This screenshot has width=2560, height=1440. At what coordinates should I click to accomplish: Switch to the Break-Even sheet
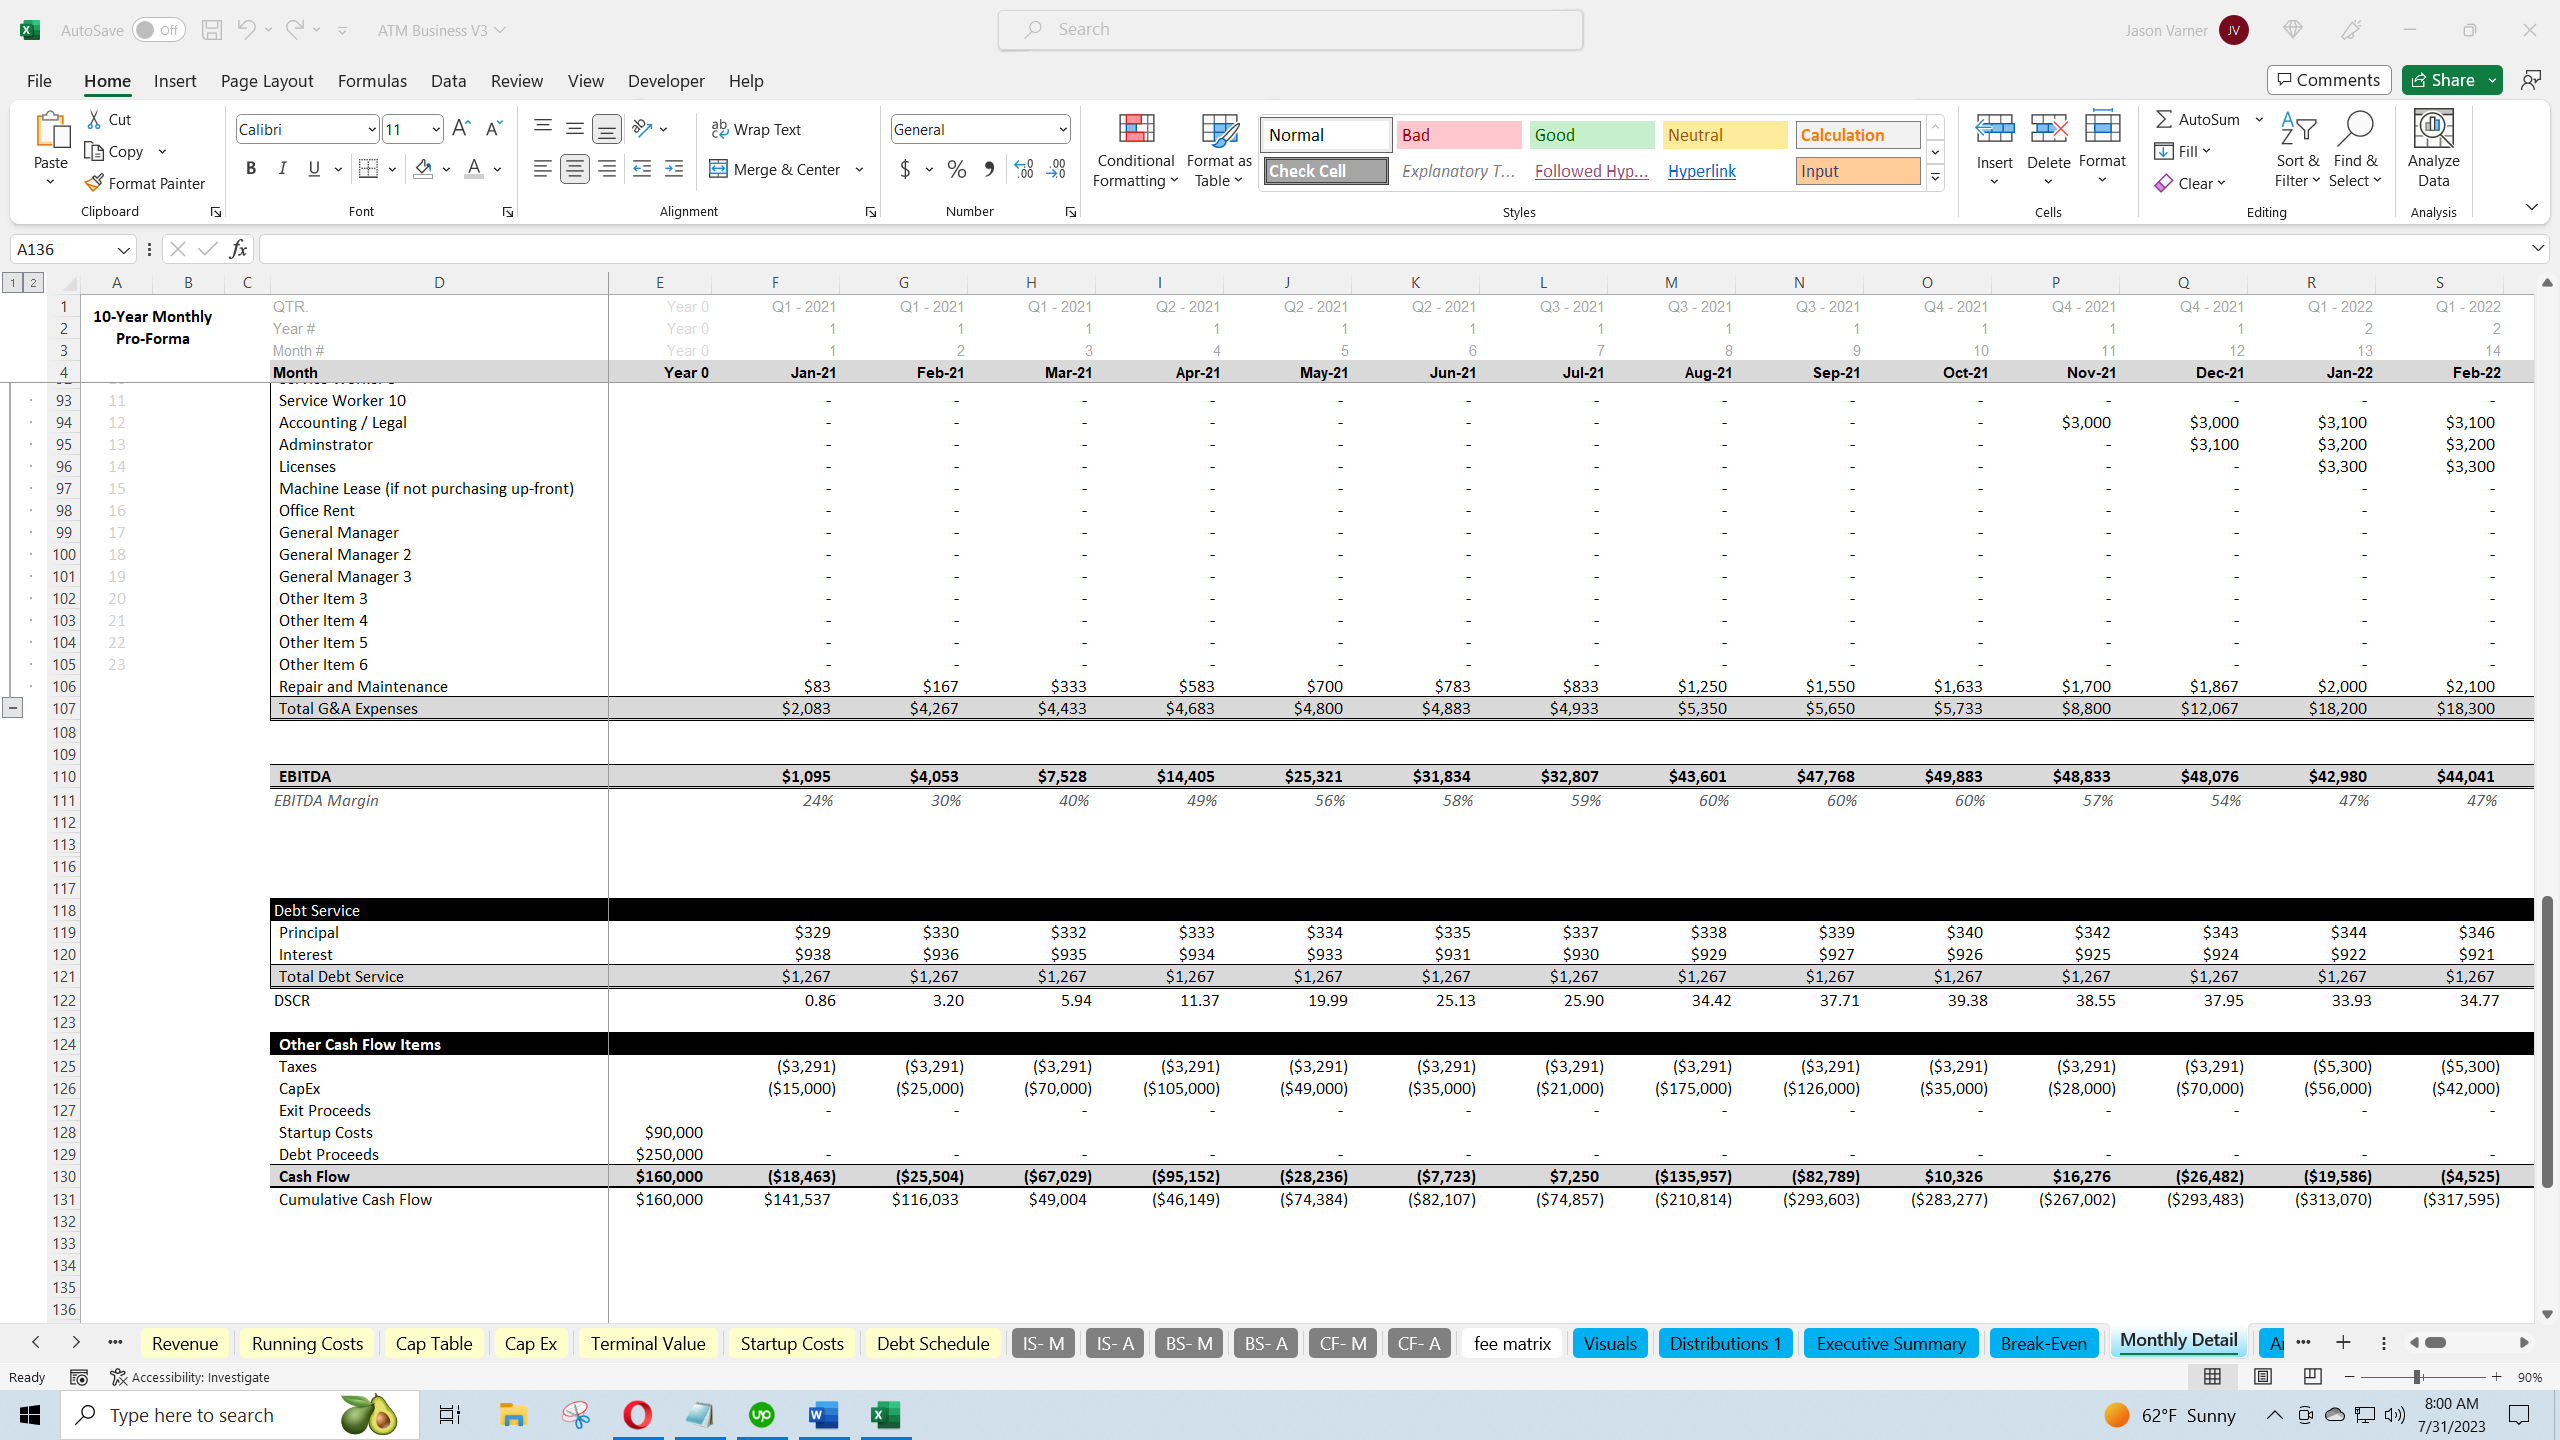[x=2043, y=1343]
